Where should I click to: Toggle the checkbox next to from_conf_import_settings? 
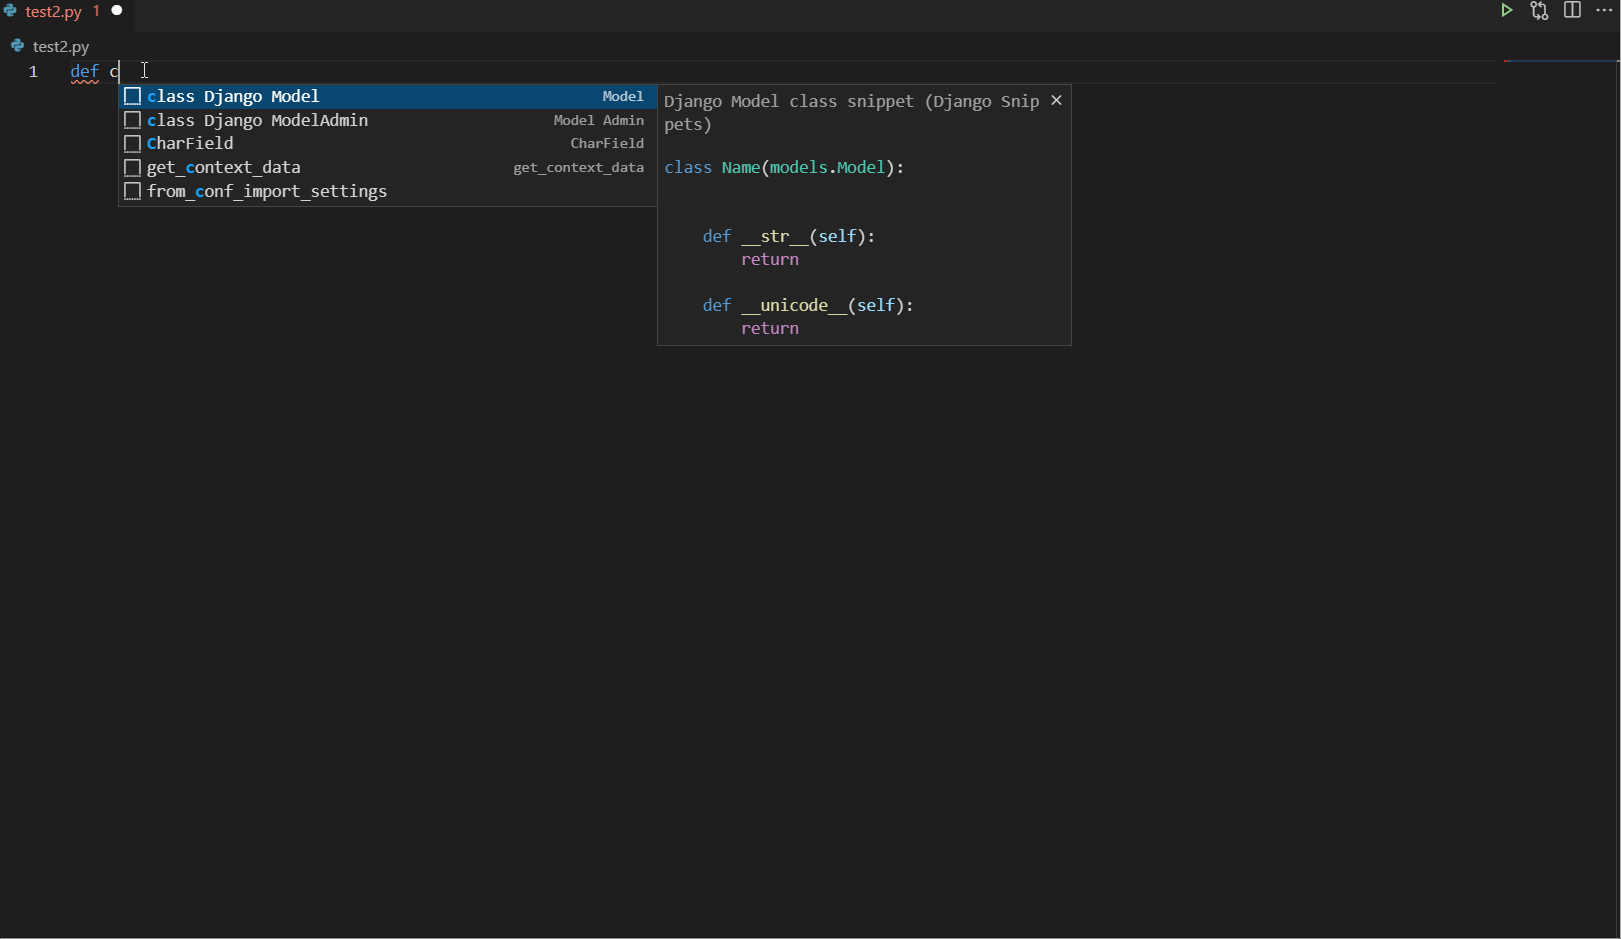click(132, 191)
